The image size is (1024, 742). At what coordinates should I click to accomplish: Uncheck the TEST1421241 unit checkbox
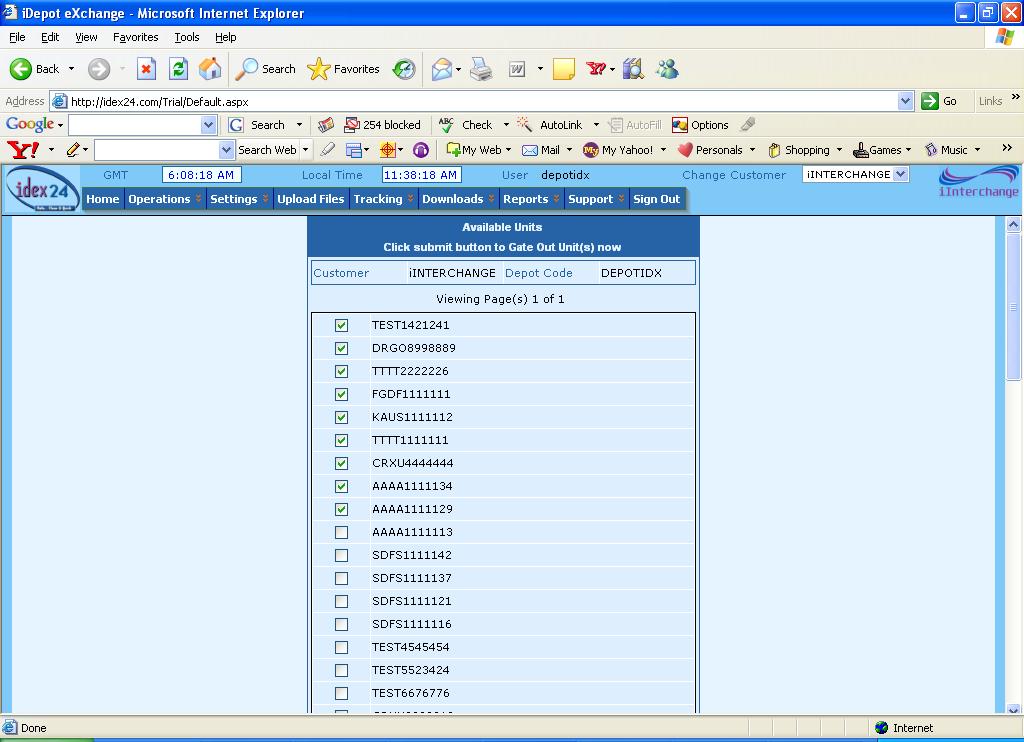click(341, 325)
